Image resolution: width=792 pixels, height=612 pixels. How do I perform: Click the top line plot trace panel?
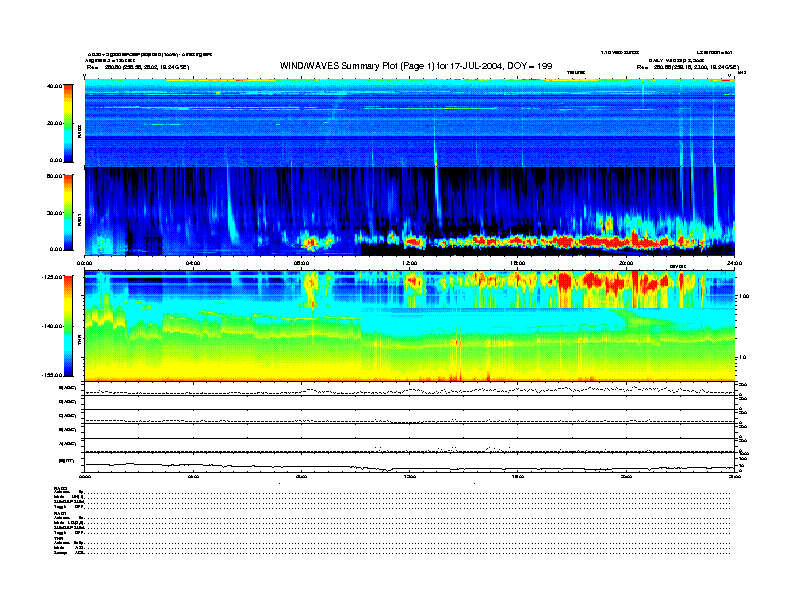(x=410, y=389)
